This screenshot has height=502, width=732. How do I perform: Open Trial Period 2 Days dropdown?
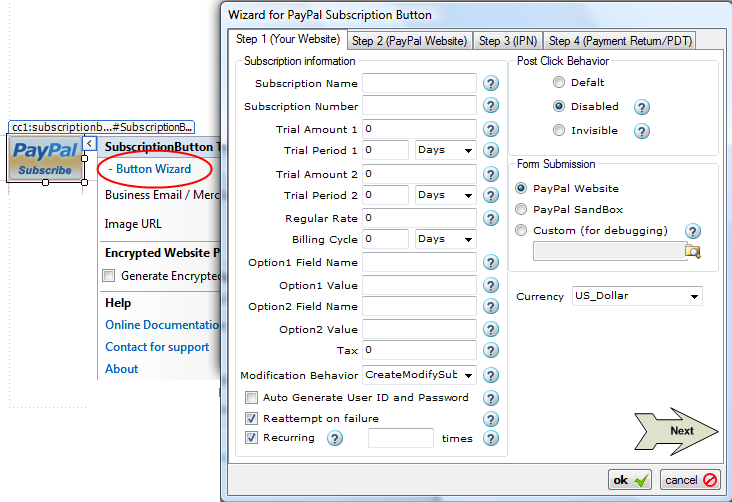[x=445, y=195]
